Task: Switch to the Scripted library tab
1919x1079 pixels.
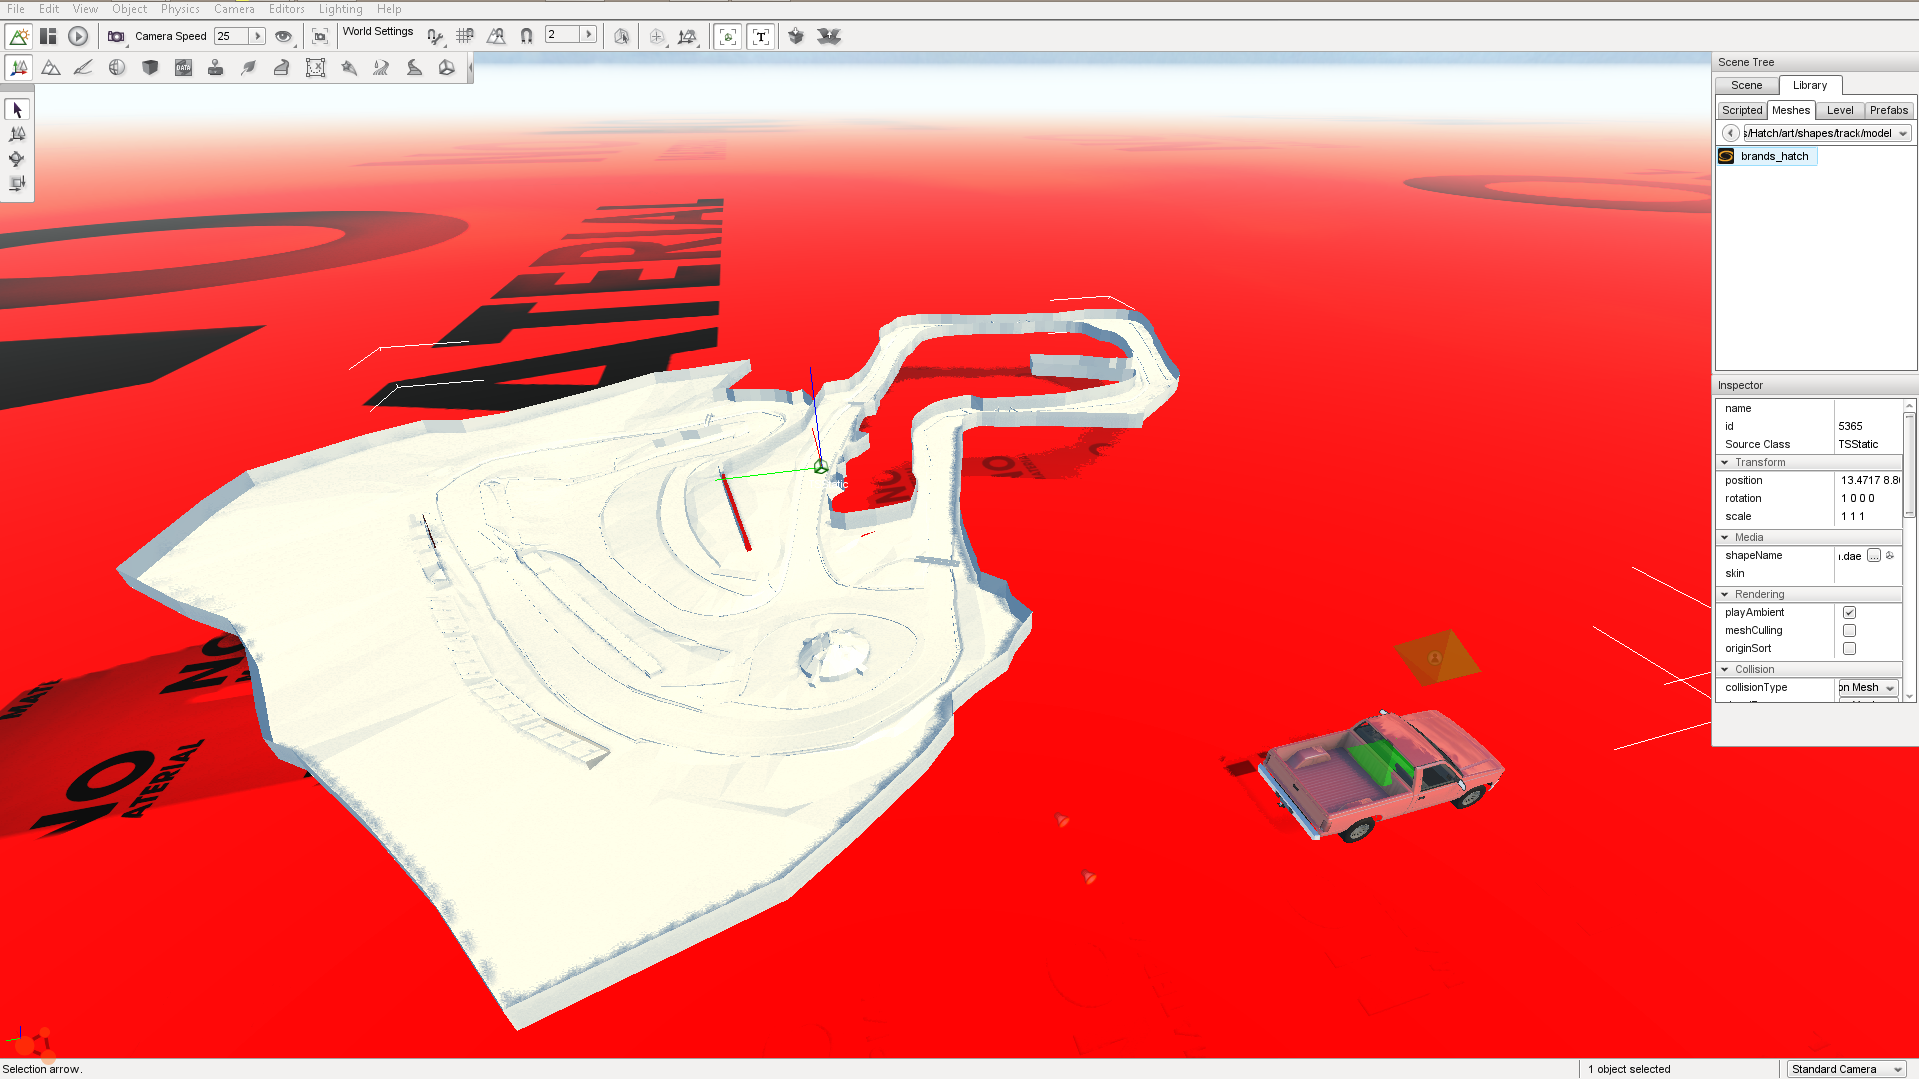Action: 1742,111
